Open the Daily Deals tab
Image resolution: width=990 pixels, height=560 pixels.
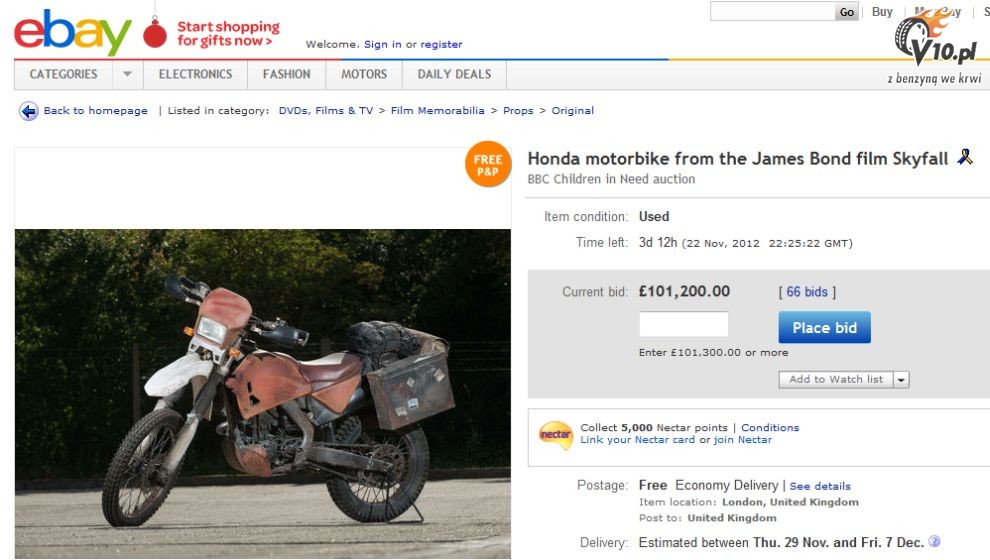(x=454, y=74)
